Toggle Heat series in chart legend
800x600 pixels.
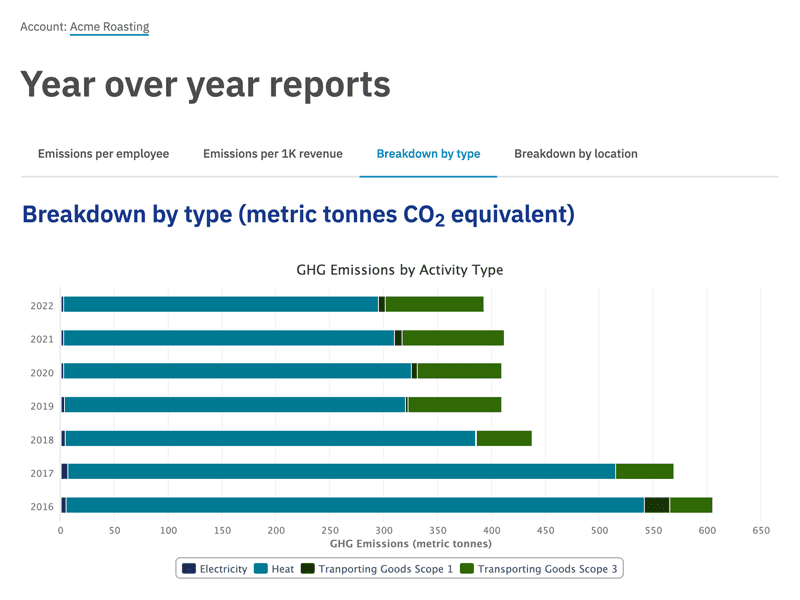pos(282,569)
